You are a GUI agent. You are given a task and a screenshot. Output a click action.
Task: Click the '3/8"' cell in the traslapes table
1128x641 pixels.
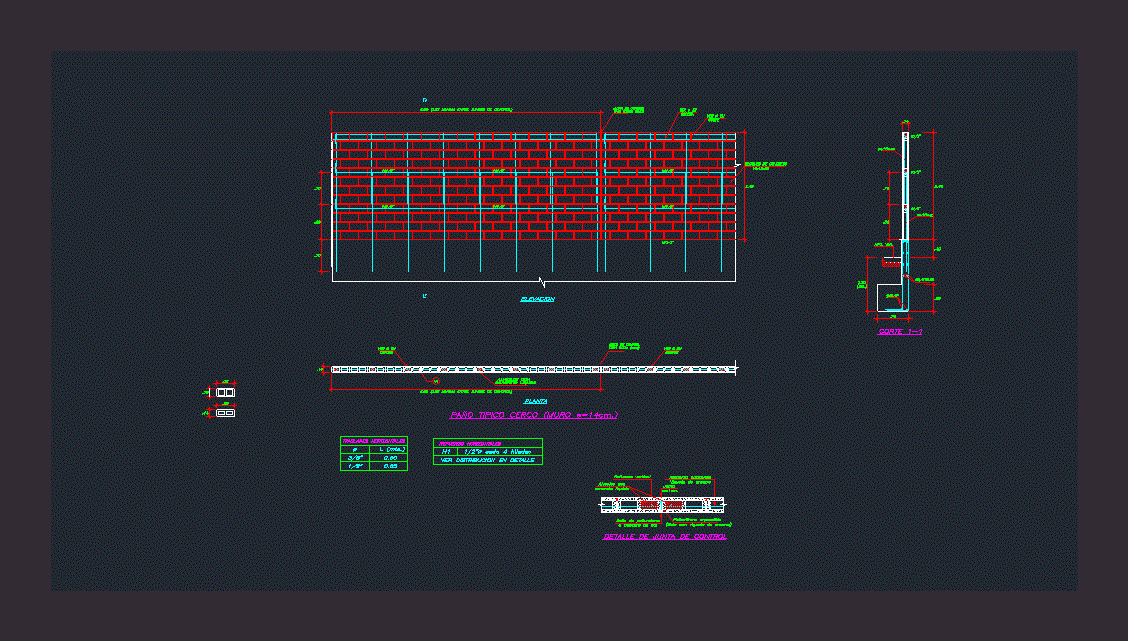coord(355,458)
